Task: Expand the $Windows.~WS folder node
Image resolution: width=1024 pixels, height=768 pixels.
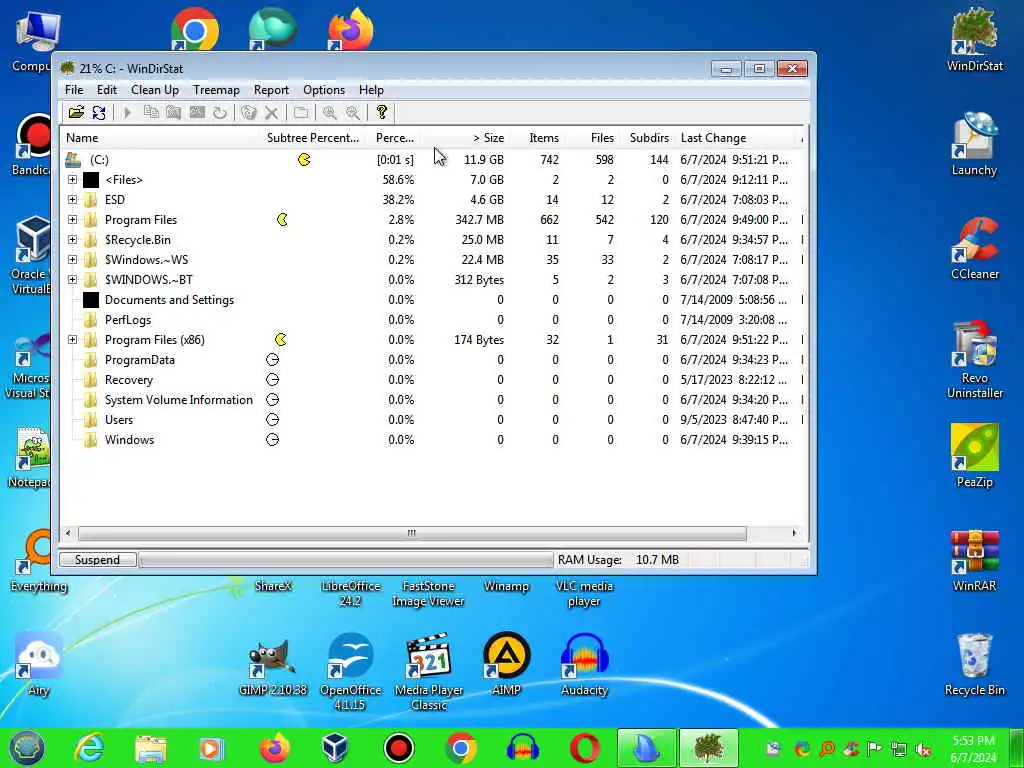Action: point(72,260)
